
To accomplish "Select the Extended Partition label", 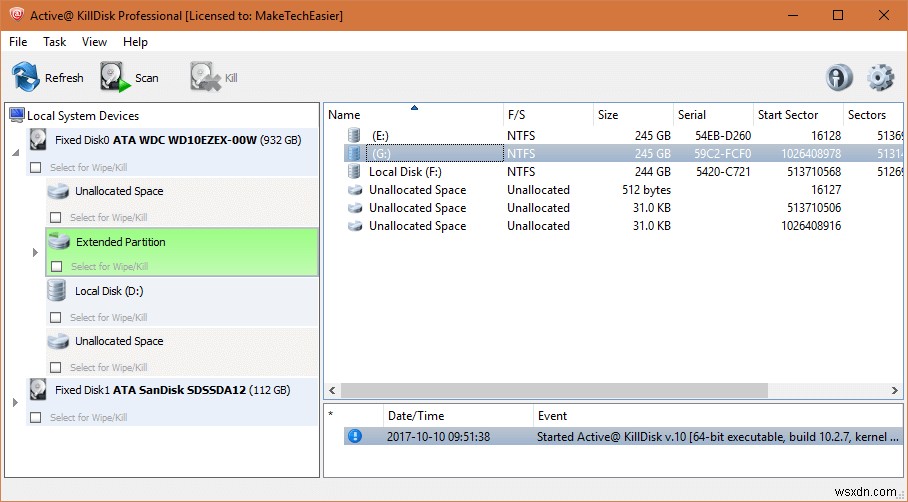I will pos(120,242).
